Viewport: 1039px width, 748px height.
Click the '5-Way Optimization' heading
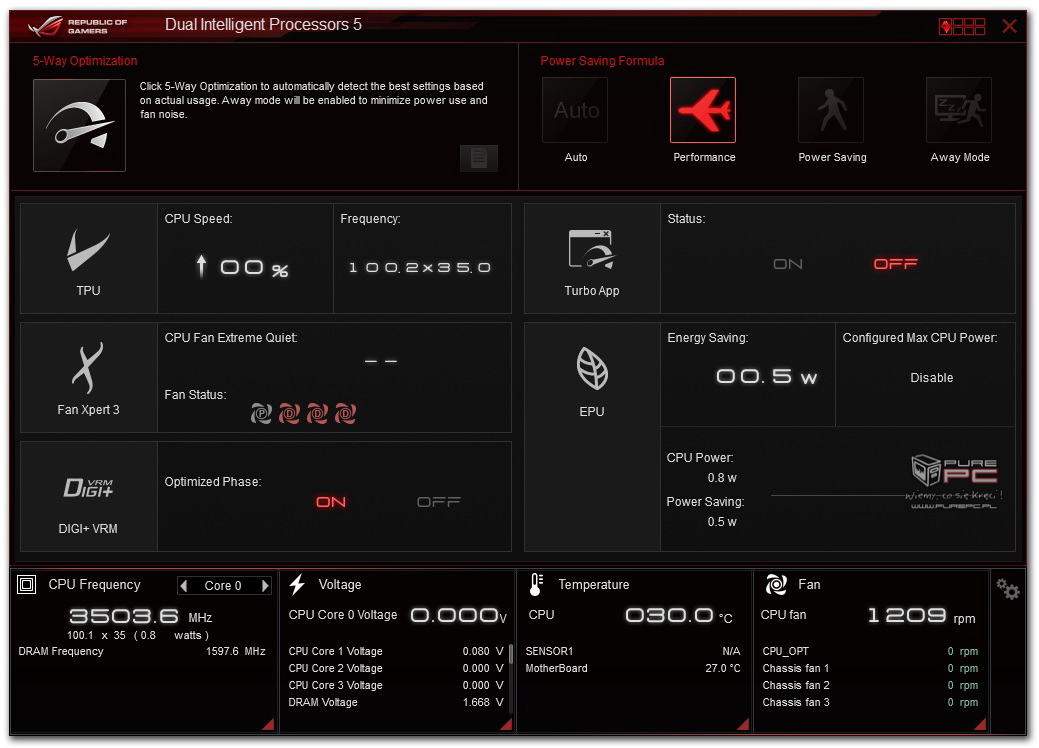point(85,61)
